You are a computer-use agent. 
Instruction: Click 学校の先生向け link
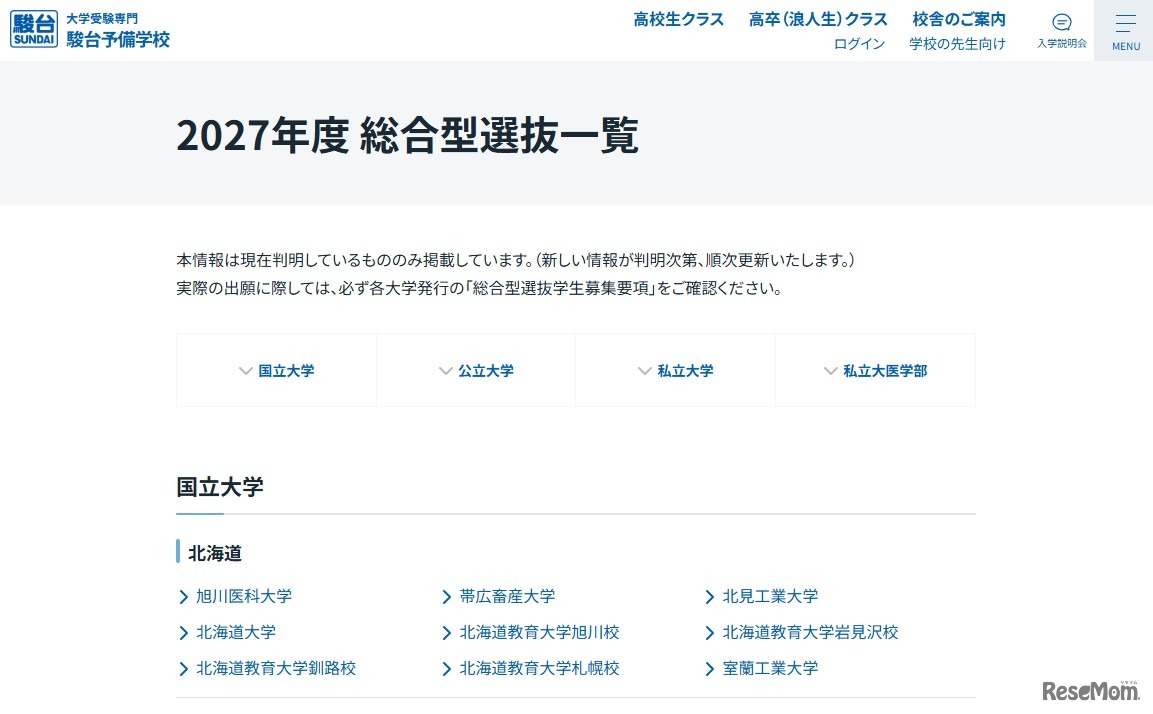[957, 43]
